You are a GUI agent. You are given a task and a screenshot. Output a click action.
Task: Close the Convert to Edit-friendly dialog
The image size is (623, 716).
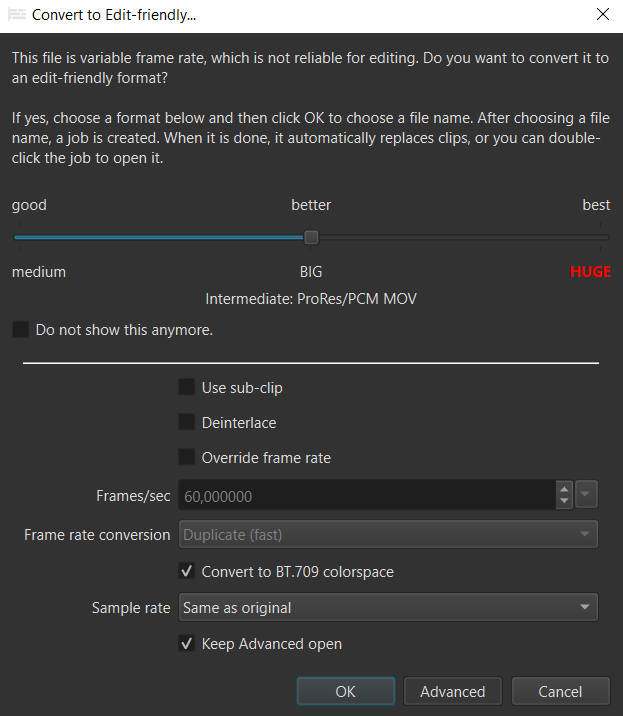602,15
